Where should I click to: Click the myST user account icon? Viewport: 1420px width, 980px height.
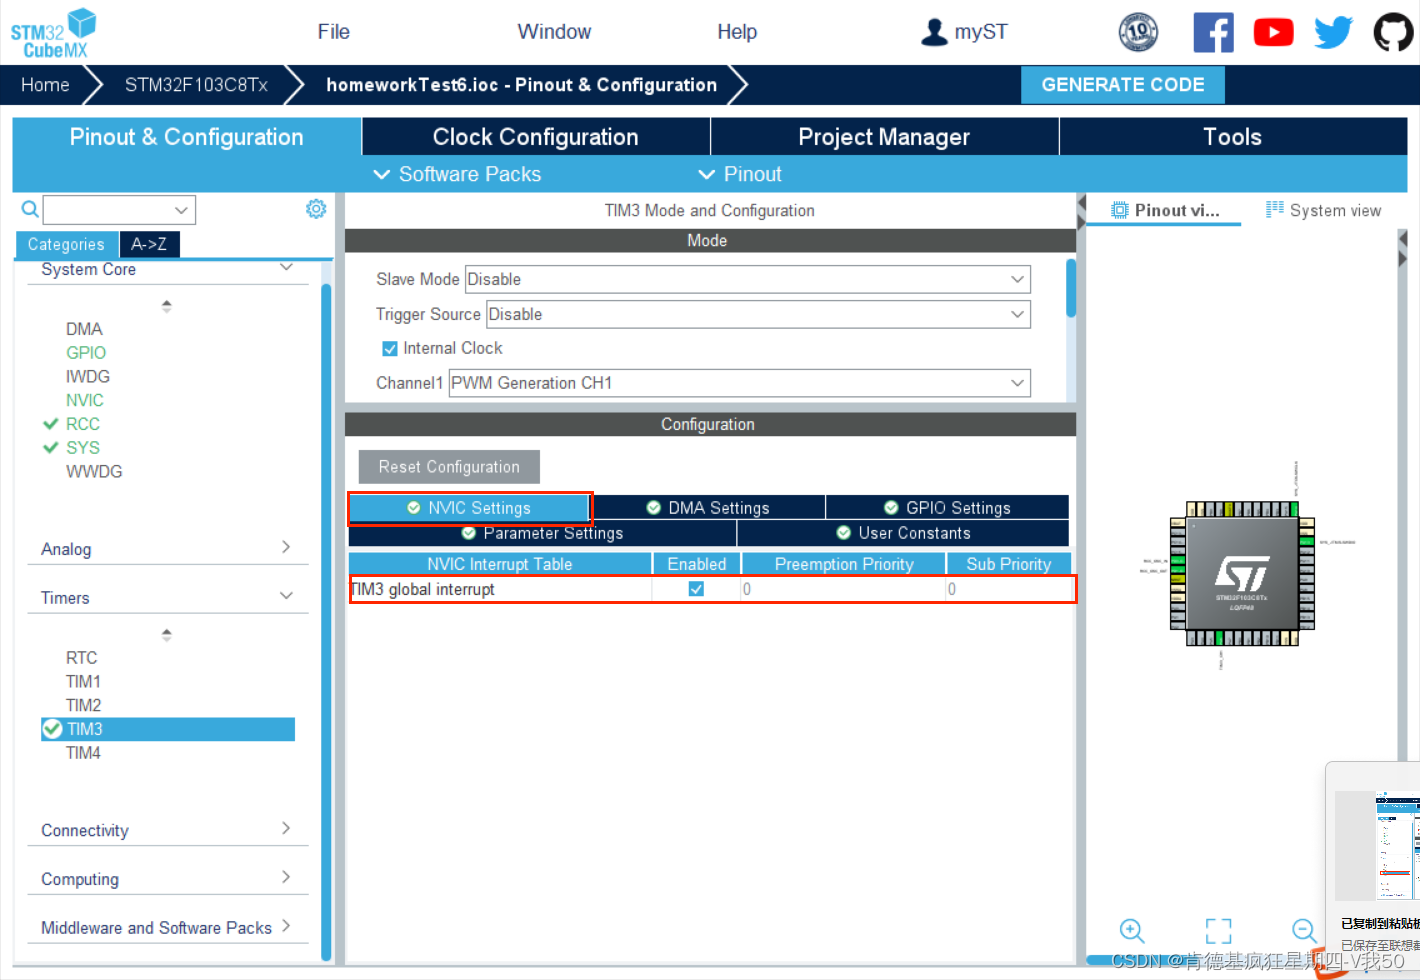(x=934, y=32)
